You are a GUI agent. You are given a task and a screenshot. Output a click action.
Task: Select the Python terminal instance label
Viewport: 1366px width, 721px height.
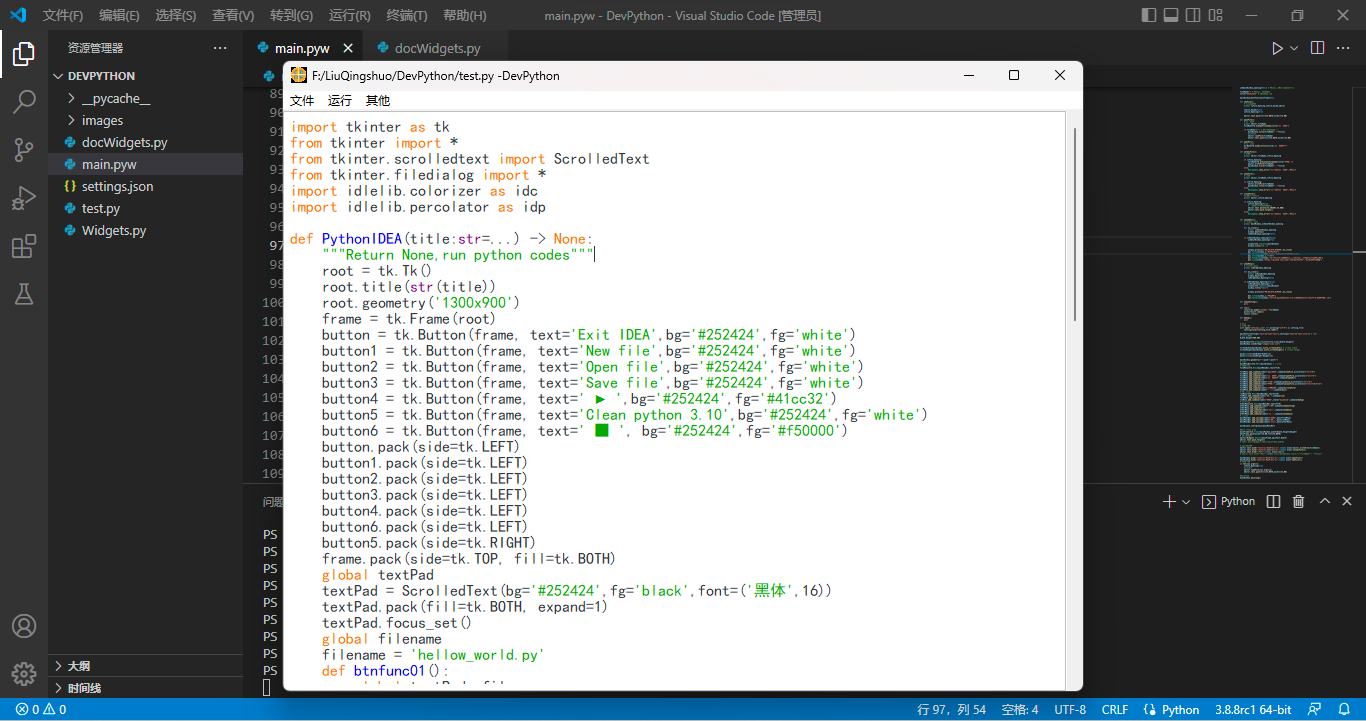[x=1228, y=502]
